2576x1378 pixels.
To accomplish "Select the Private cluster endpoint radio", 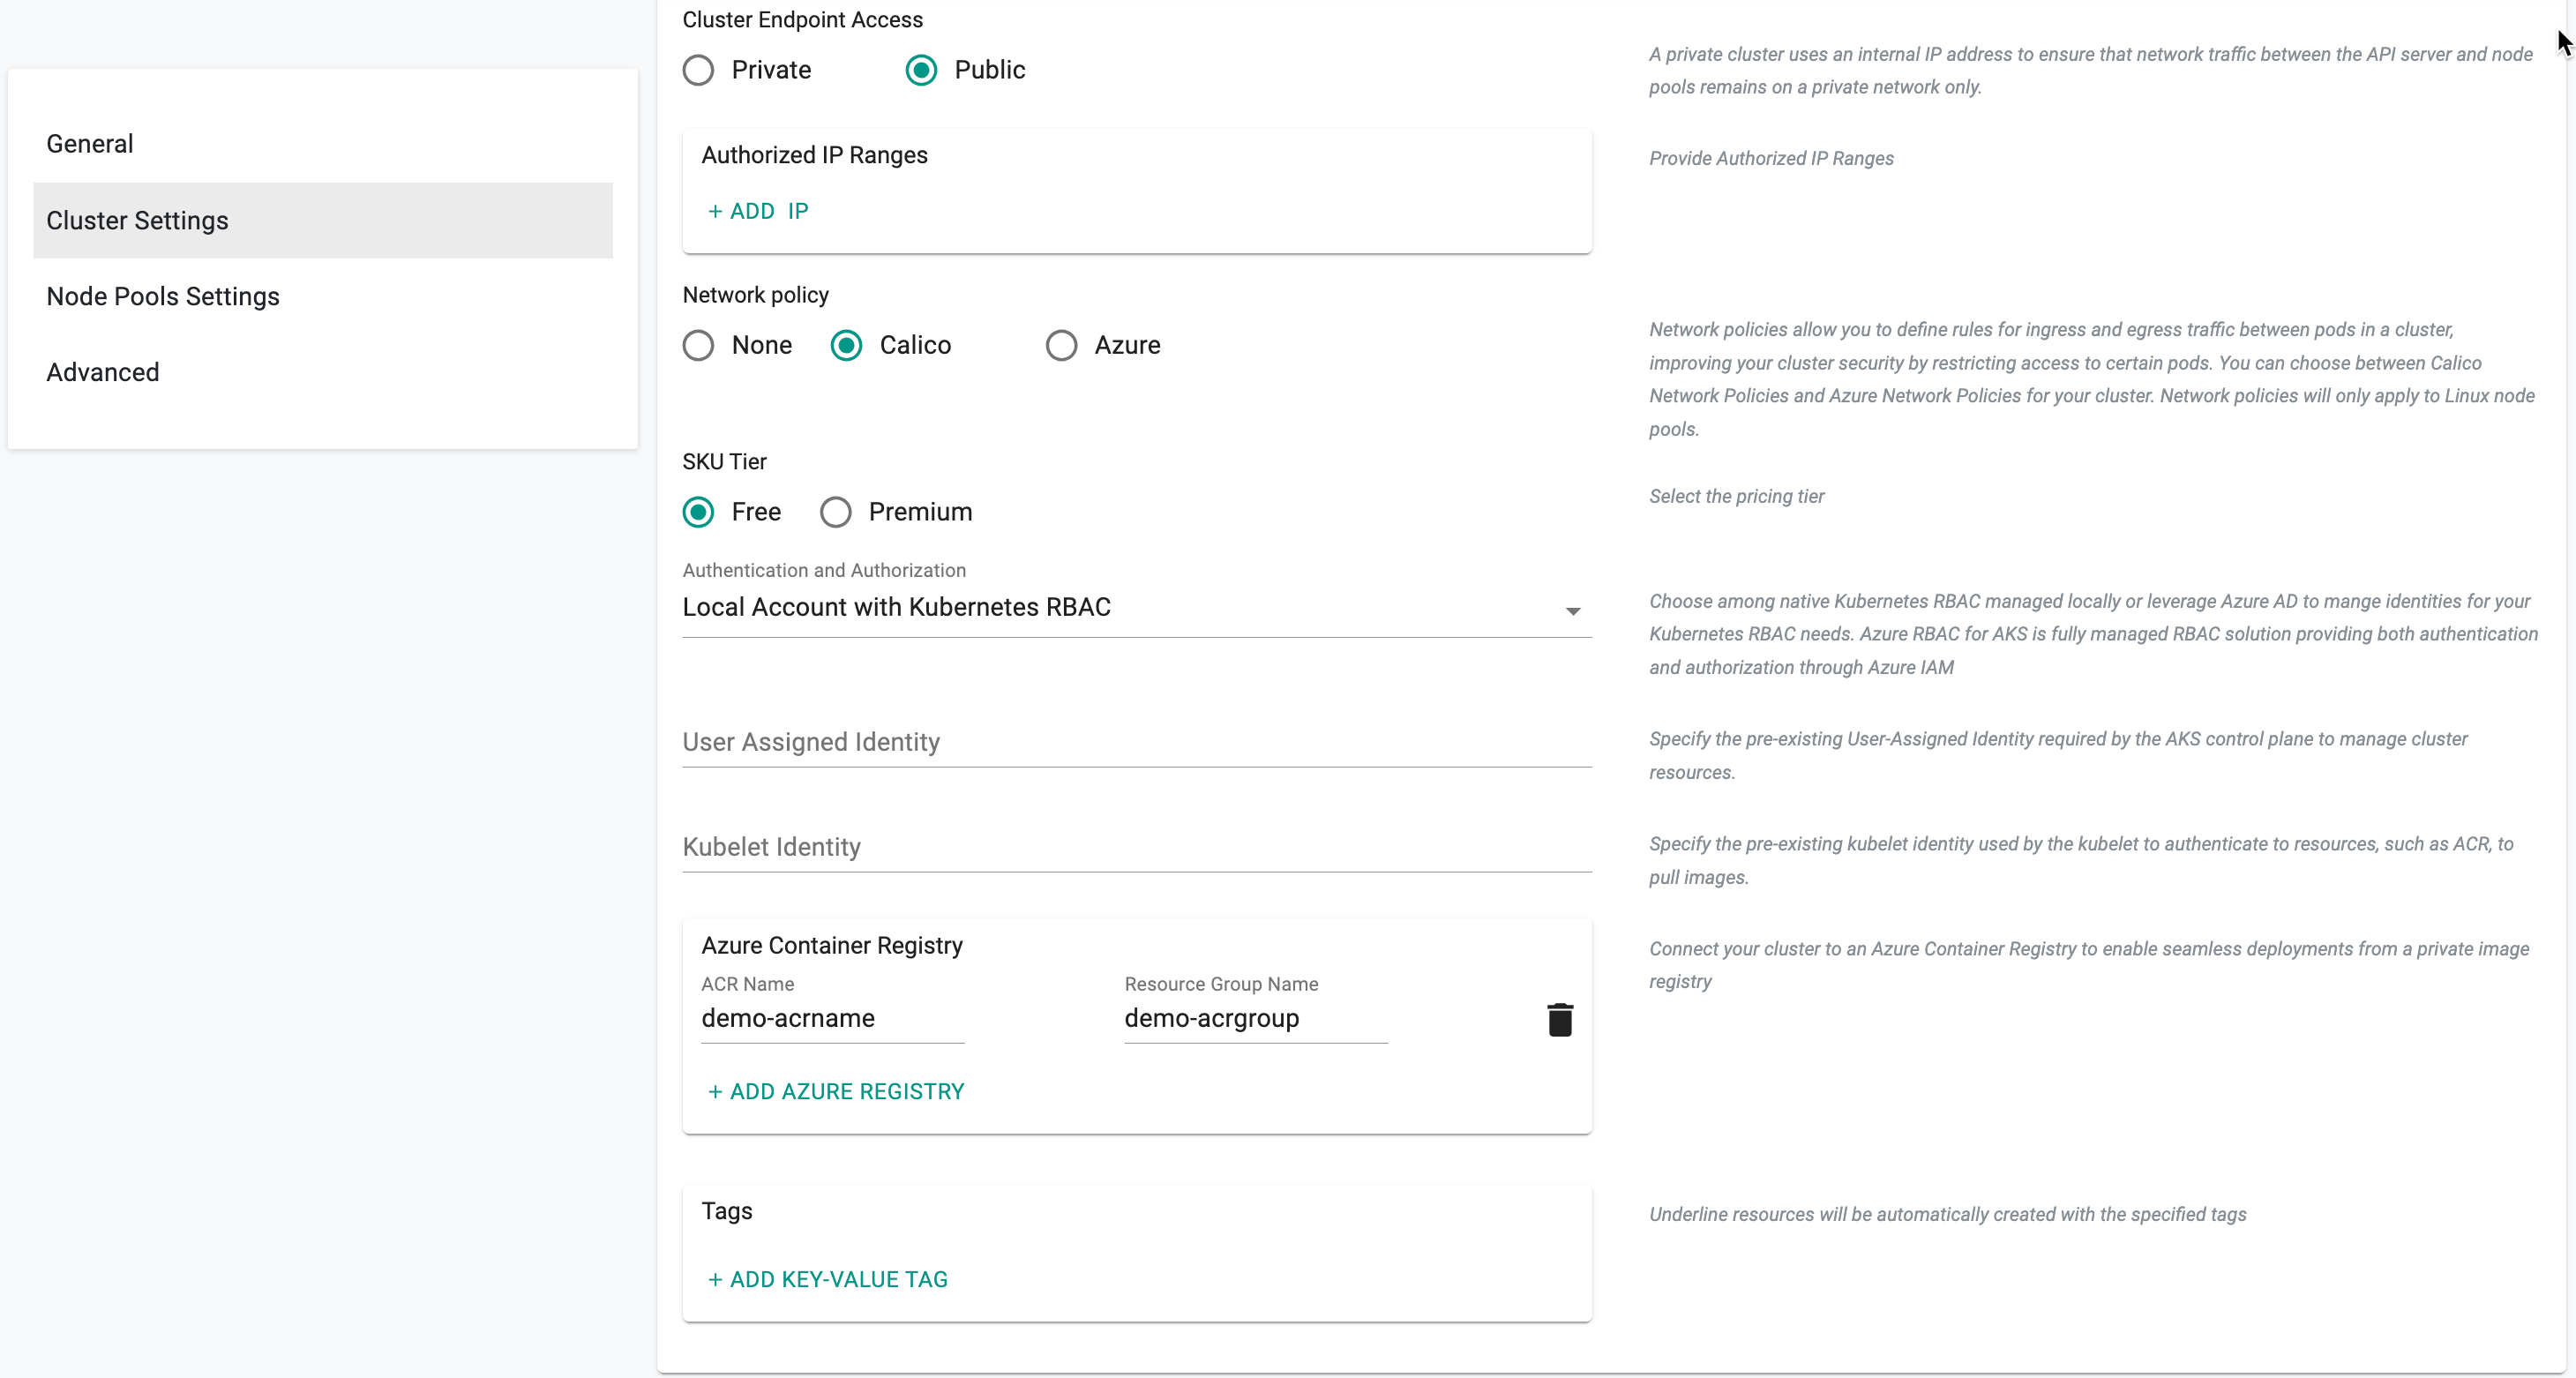I will [700, 70].
